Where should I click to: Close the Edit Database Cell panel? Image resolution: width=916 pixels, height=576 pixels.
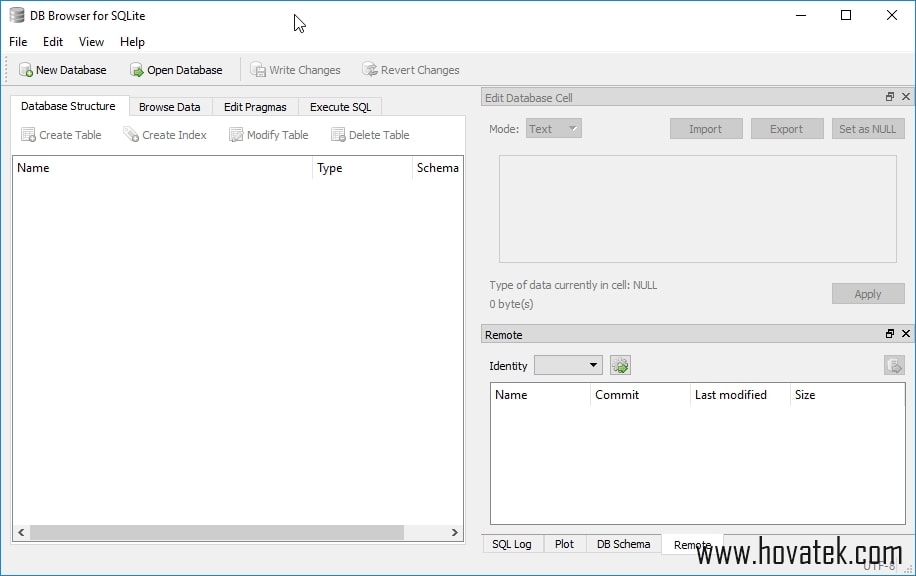(x=905, y=96)
